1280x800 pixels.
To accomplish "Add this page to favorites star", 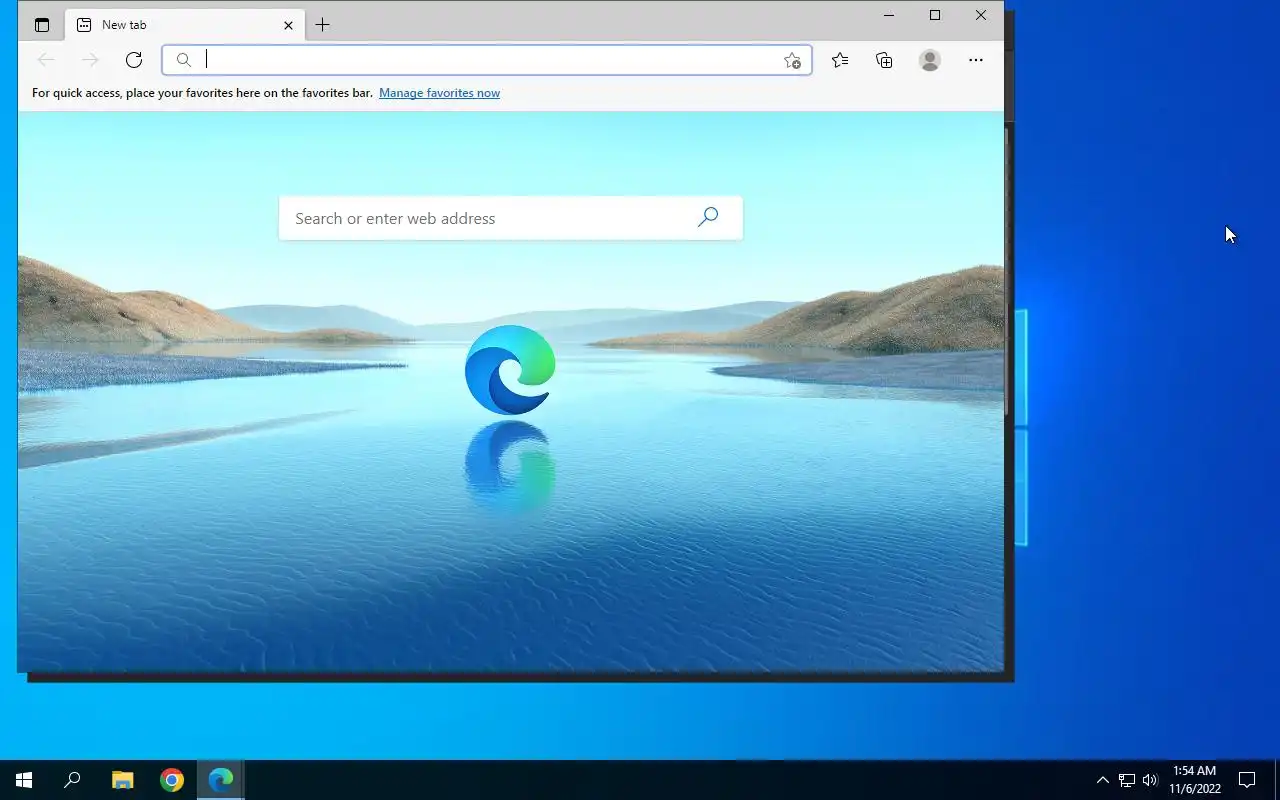I will [792, 60].
